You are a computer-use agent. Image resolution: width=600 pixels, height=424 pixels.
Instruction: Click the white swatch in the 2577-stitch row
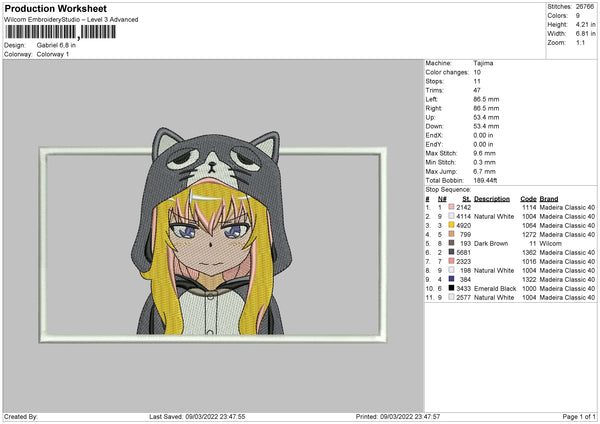451,297
